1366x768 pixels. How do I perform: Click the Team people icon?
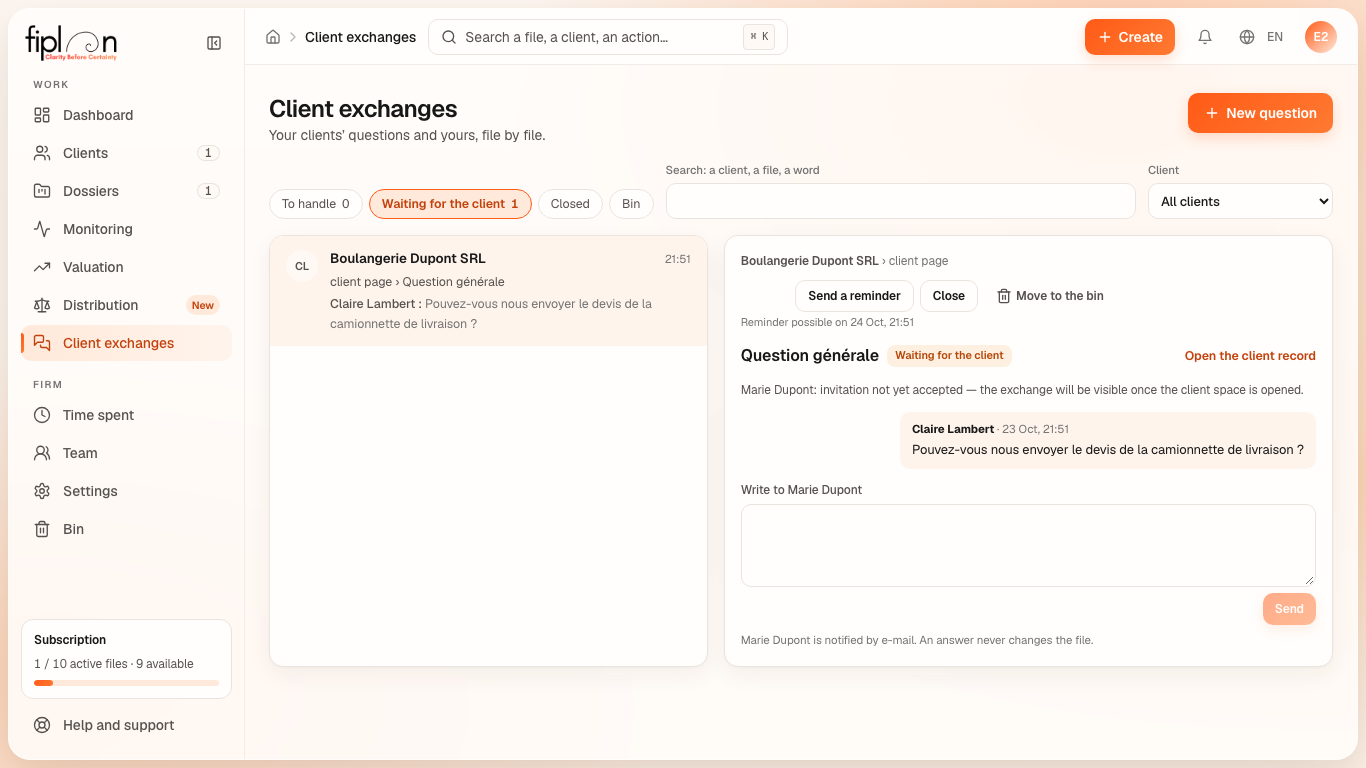pyautogui.click(x=42, y=453)
